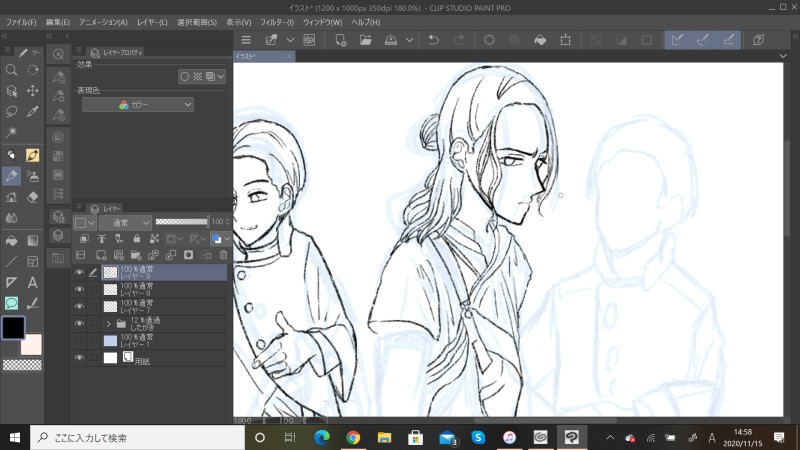This screenshot has height=450, width=800.
Task: Toggle first snap to ruler button
Action: pos(677,40)
